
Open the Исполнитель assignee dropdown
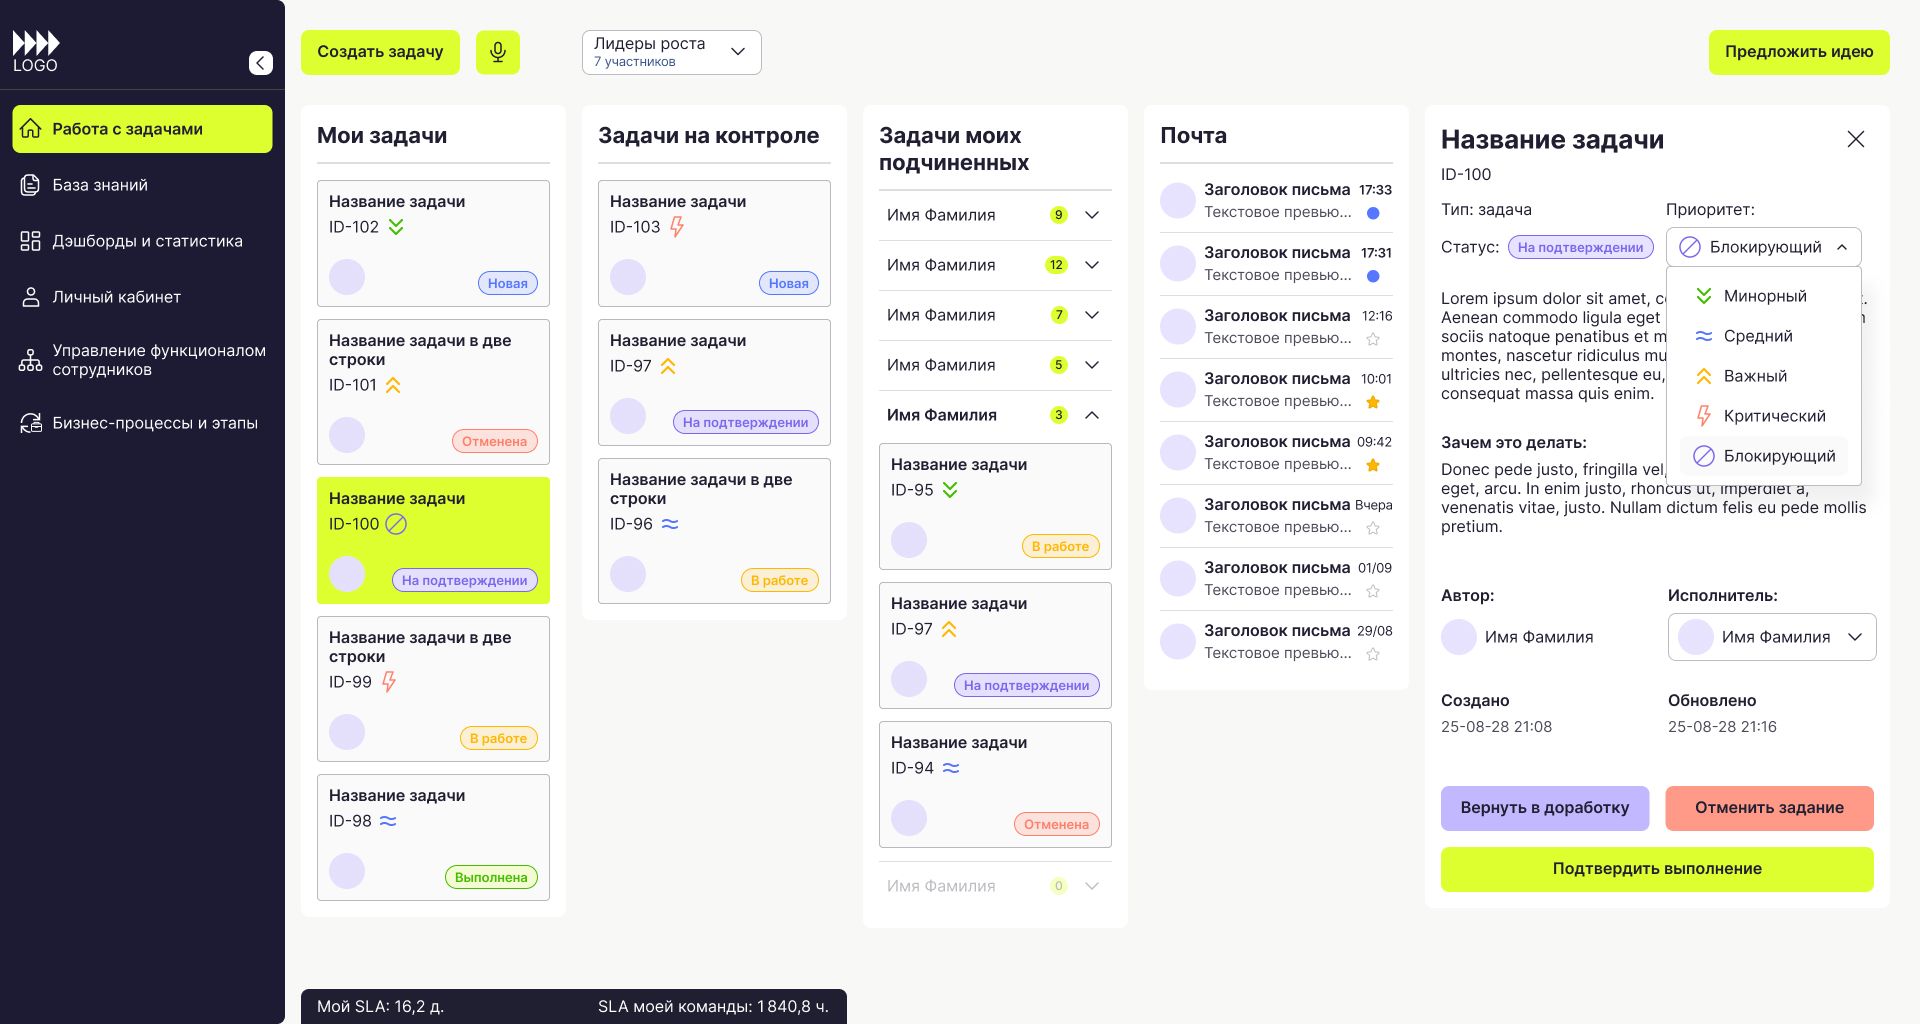[1771, 637]
